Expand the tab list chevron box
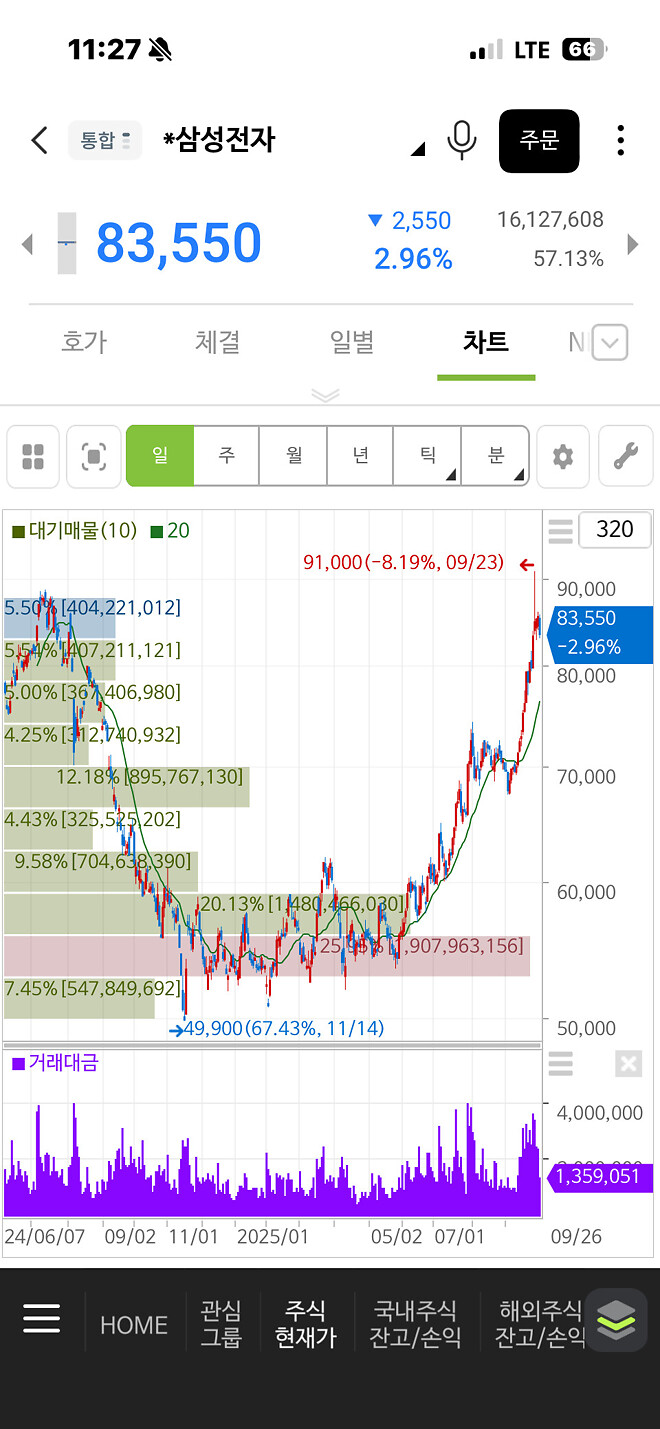This screenshot has height=1429, width=660. [x=610, y=343]
